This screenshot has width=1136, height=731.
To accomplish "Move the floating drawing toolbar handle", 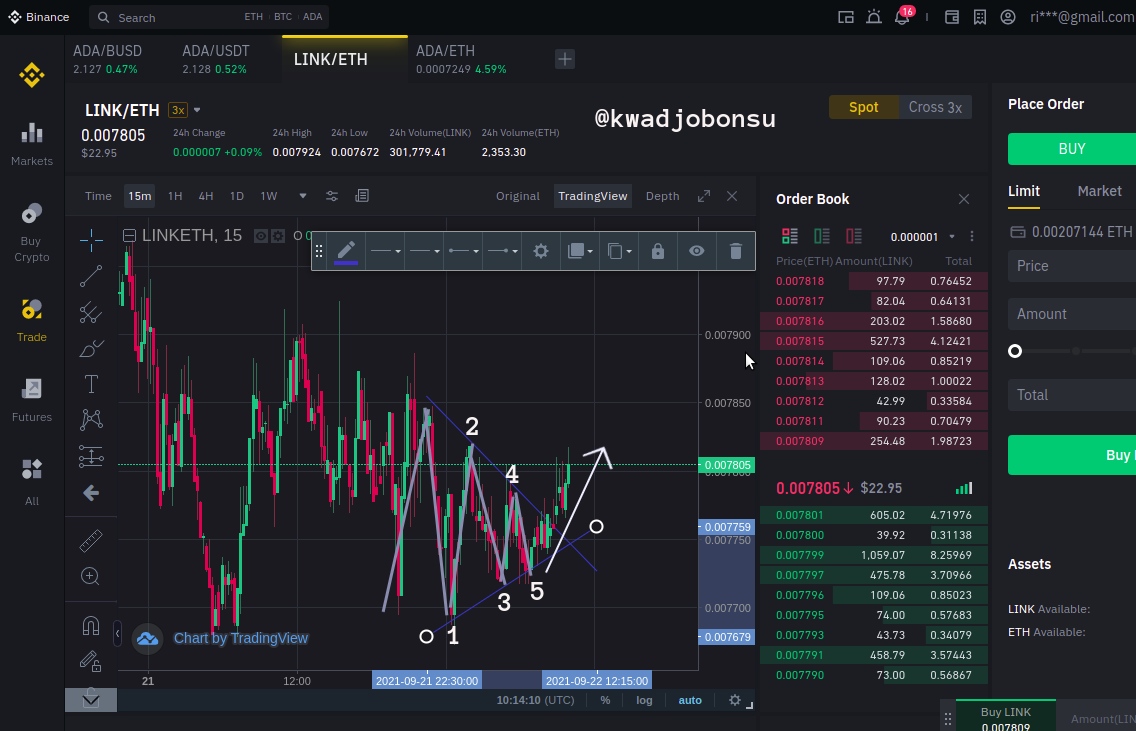I will 319,251.
